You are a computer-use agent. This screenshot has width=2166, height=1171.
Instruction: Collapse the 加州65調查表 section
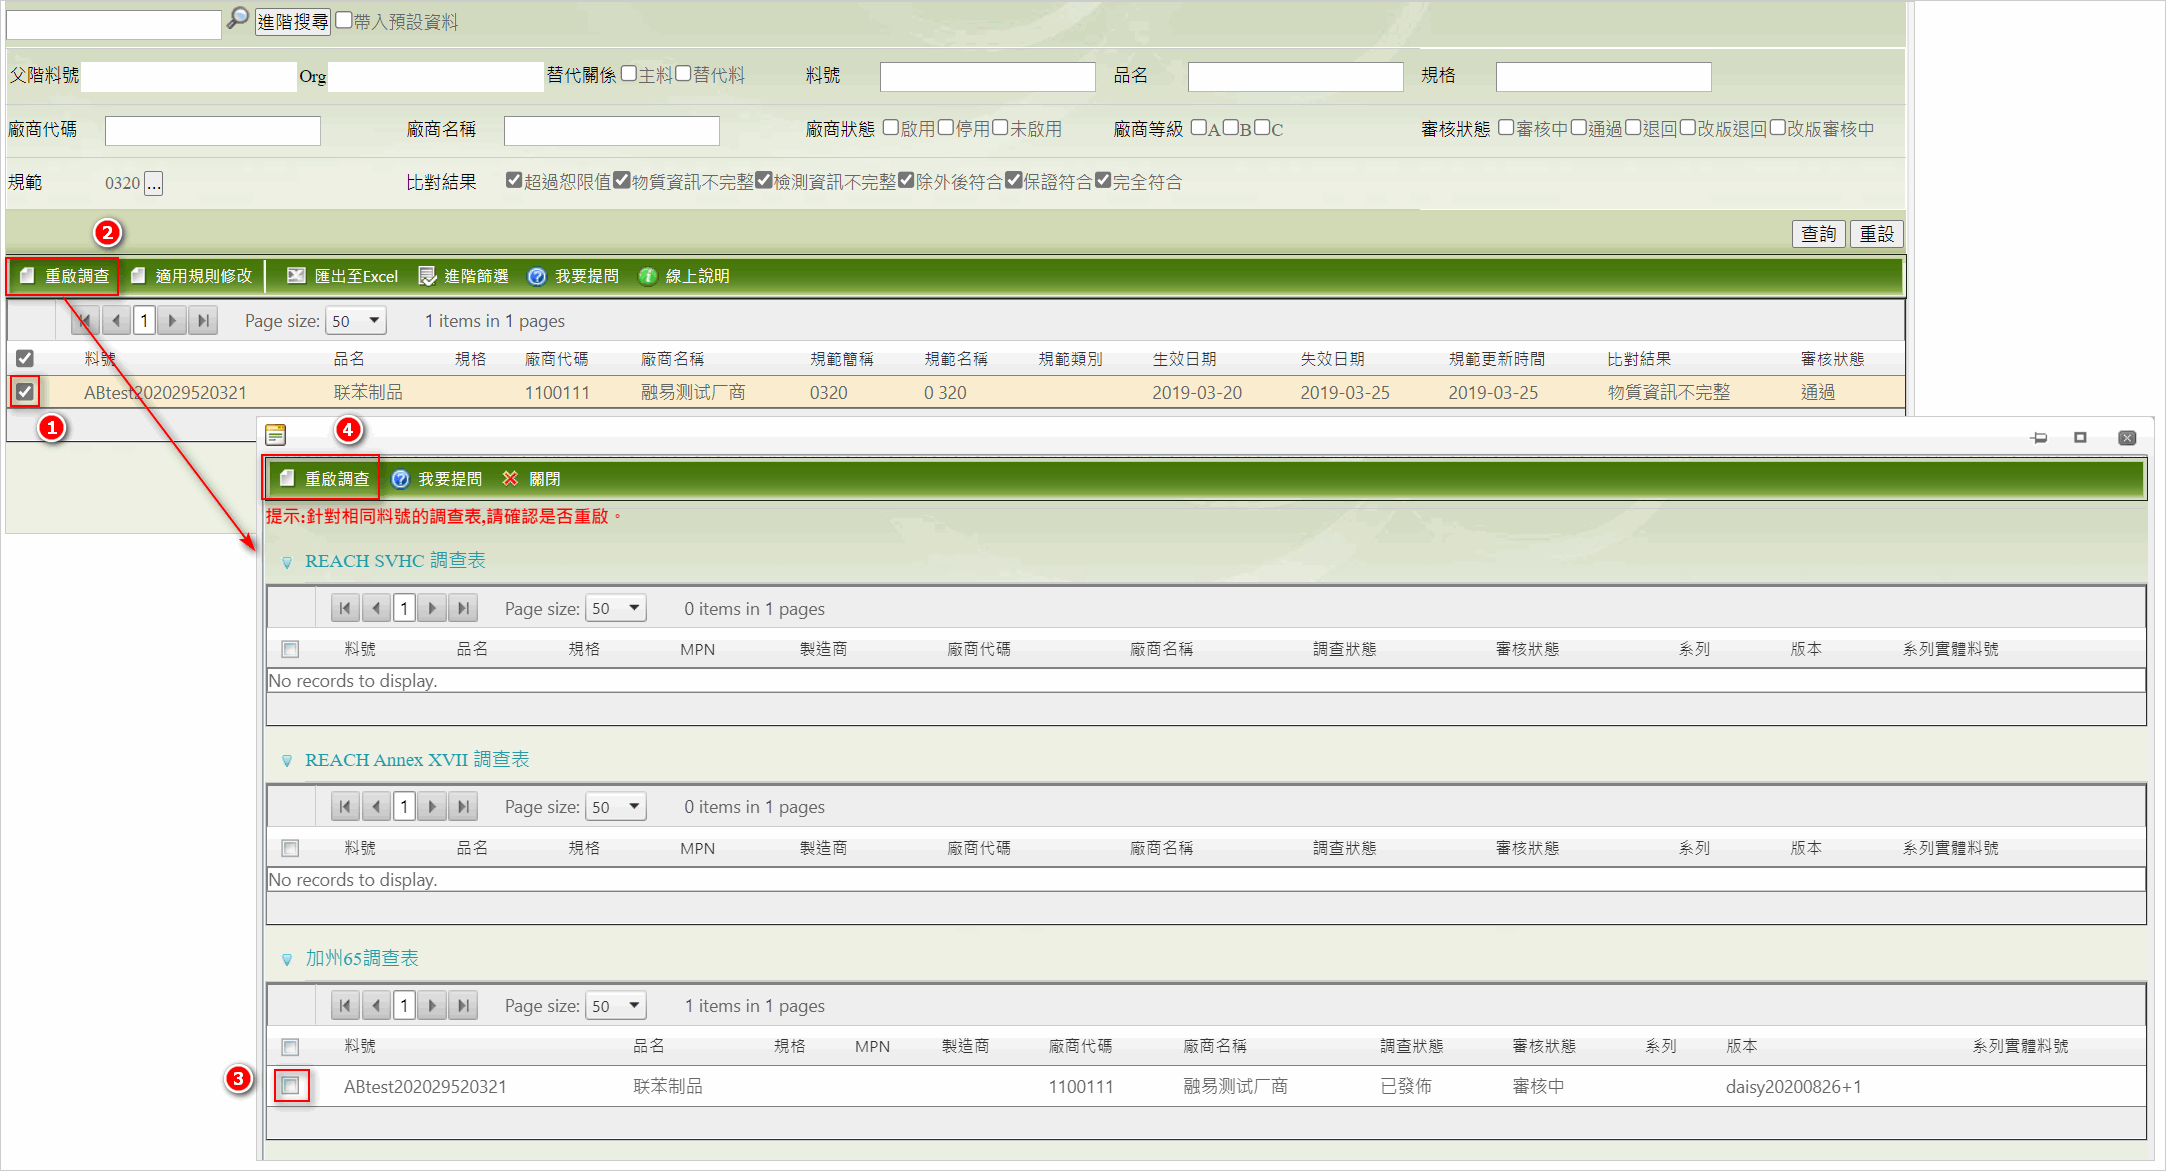(287, 959)
